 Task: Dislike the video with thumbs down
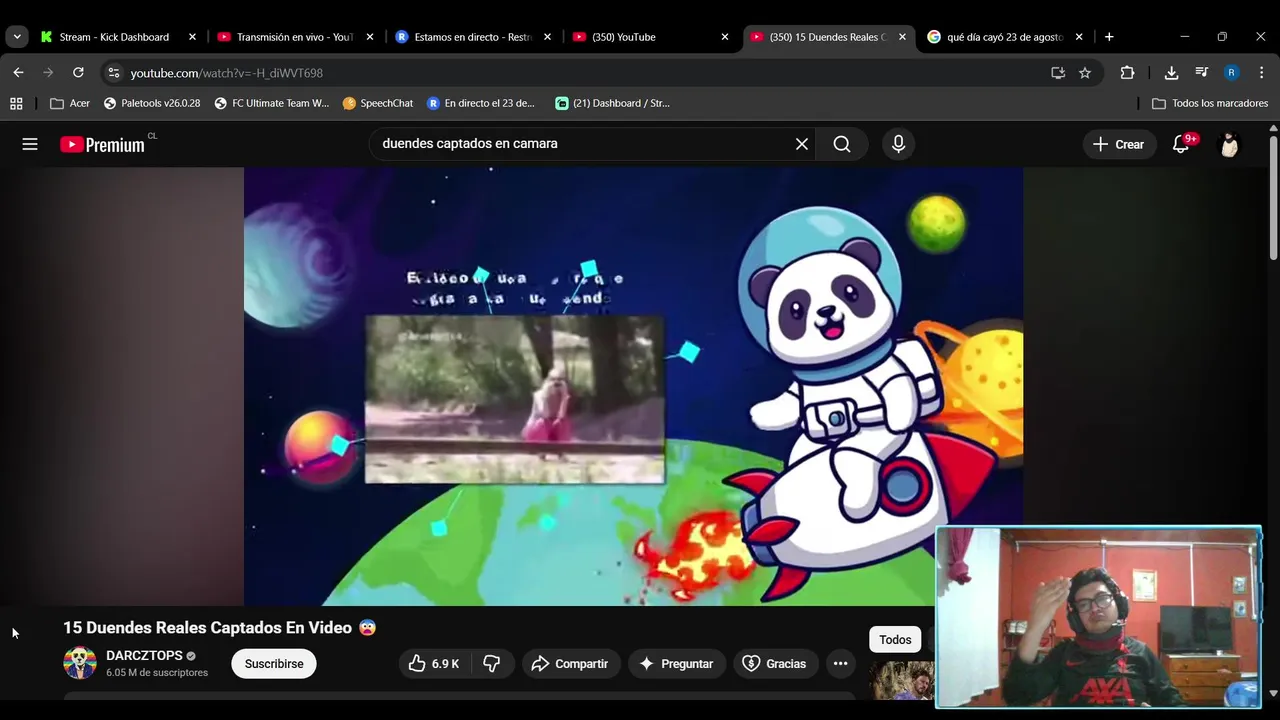(x=492, y=664)
